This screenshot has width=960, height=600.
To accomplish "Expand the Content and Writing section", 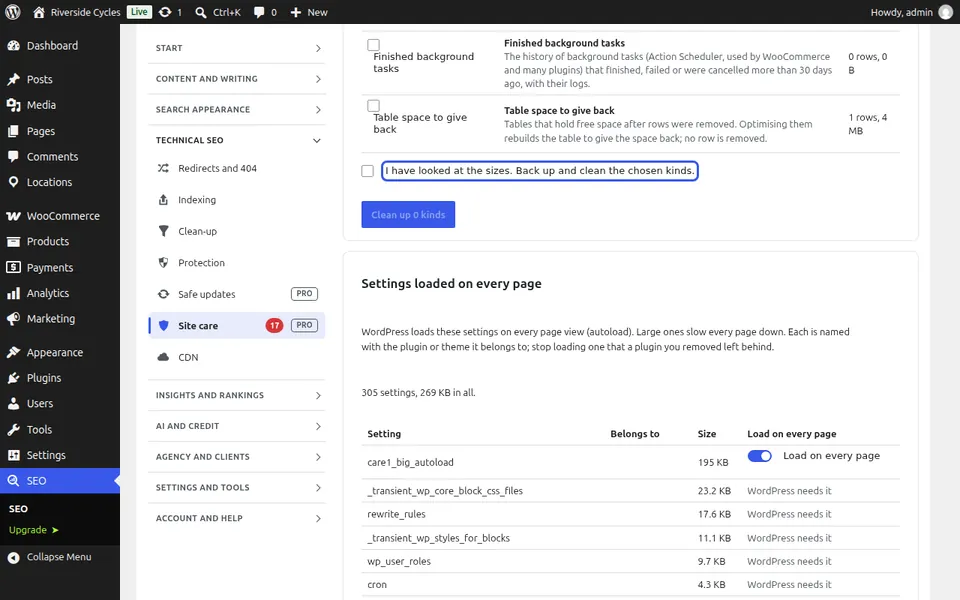I will [236, 79].
